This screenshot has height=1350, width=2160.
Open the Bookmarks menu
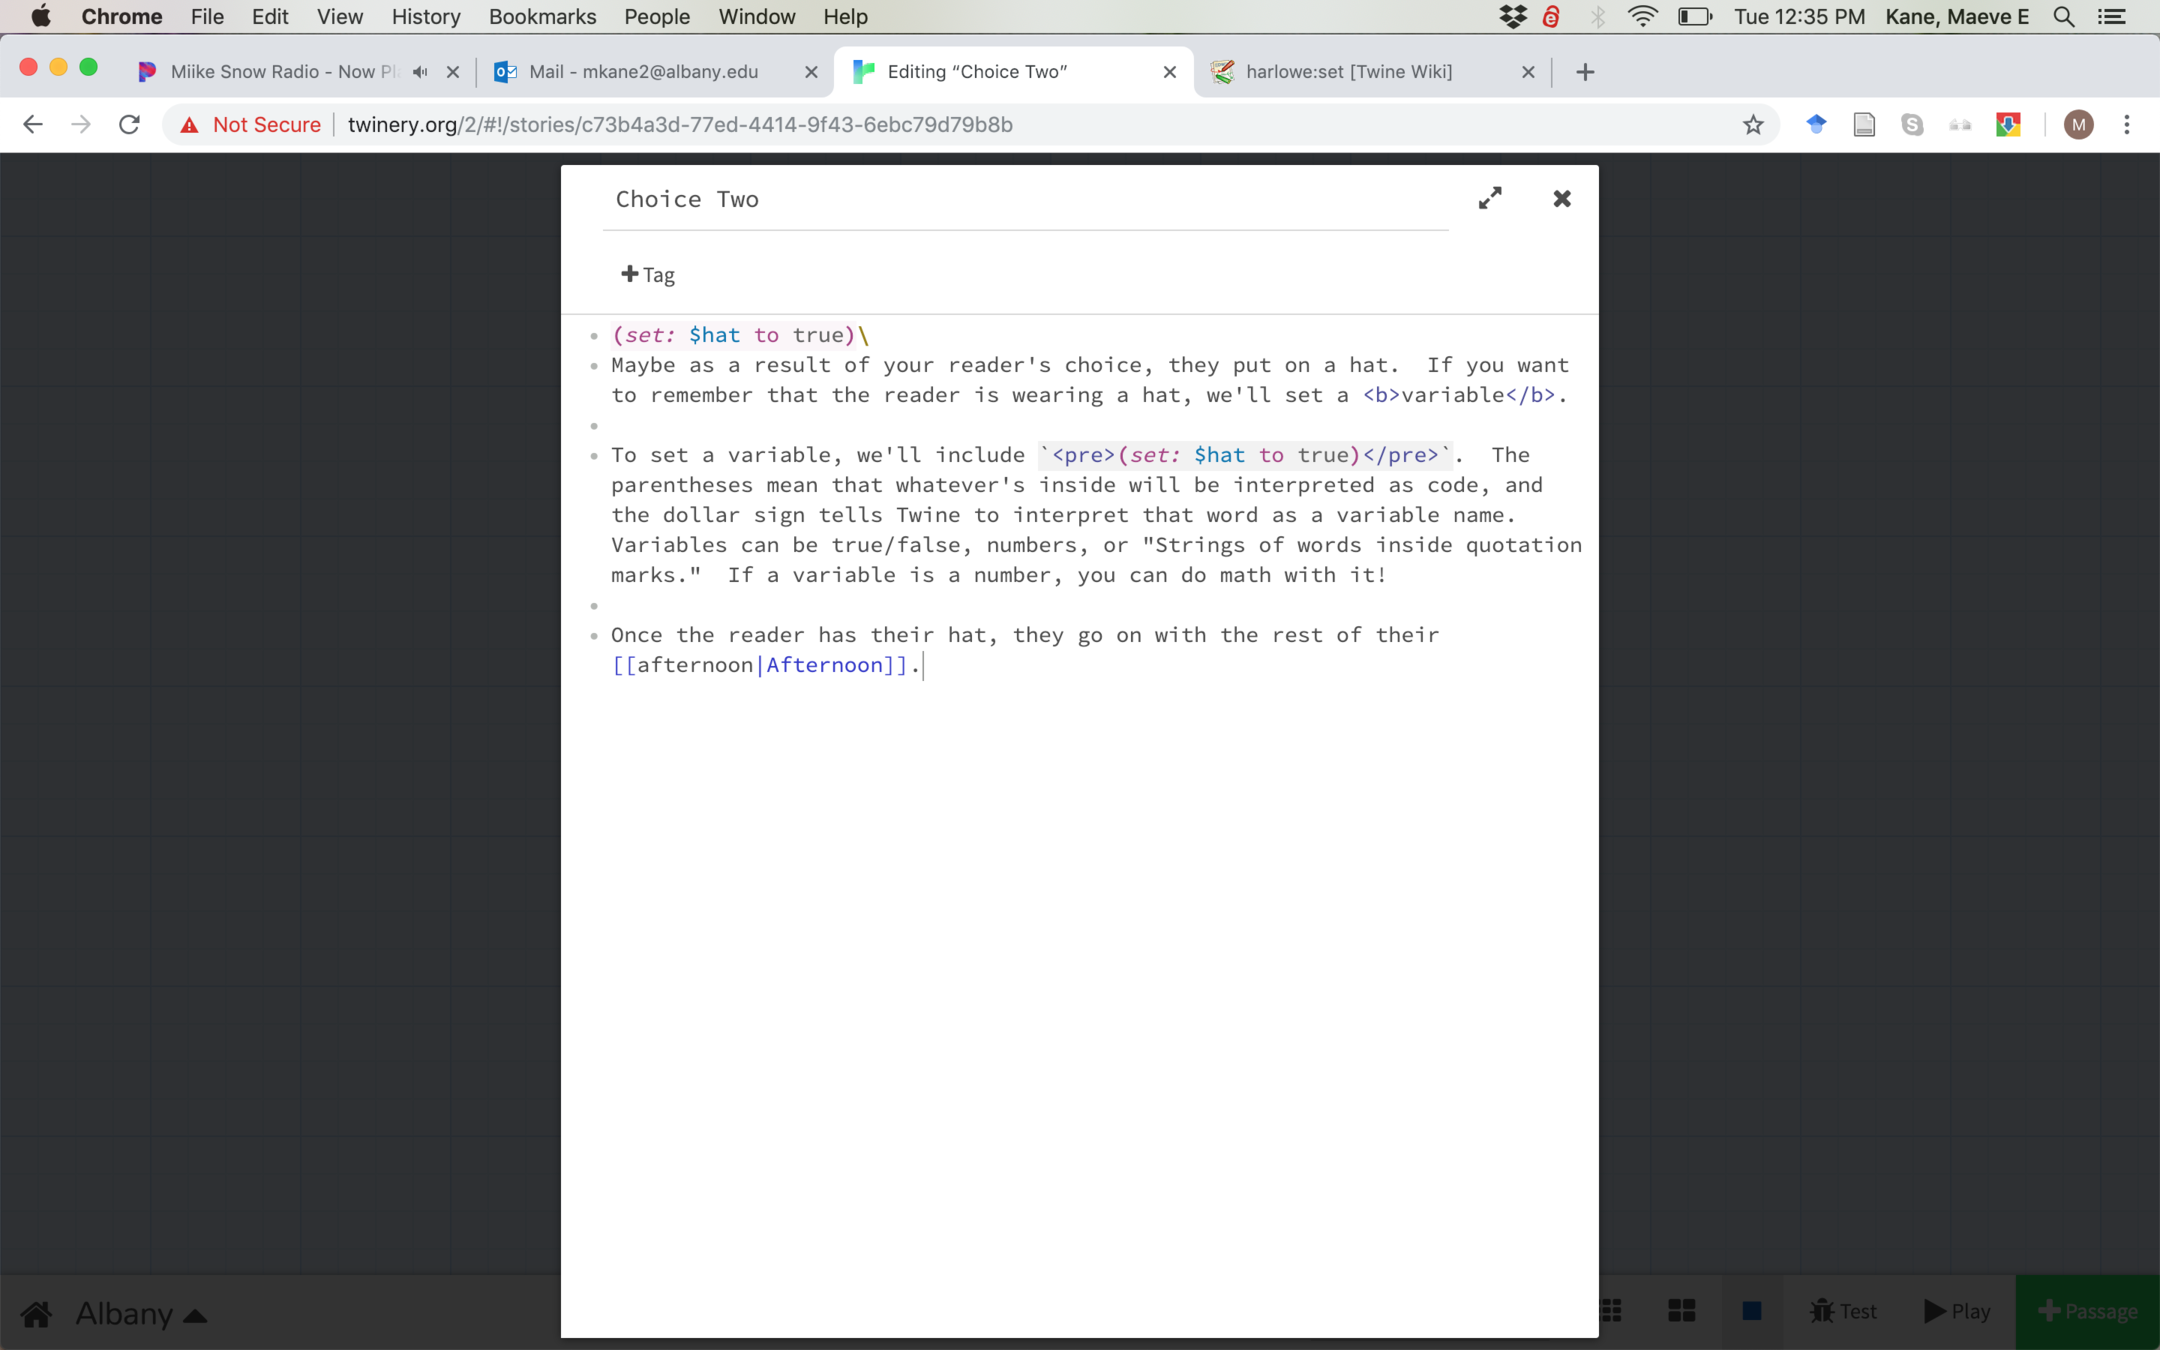[542, 17]
